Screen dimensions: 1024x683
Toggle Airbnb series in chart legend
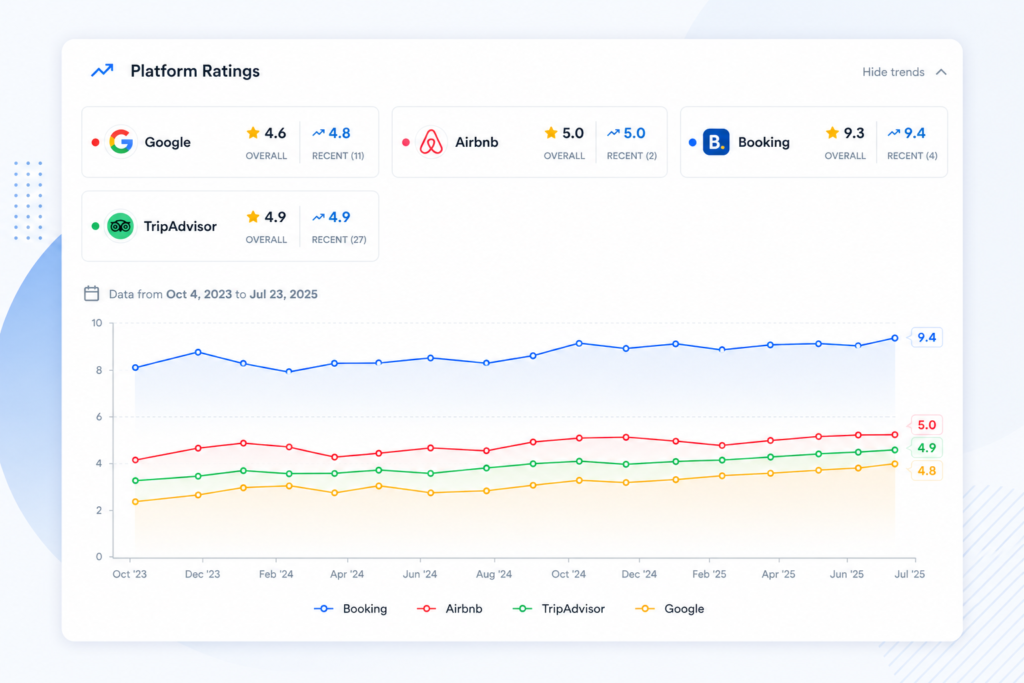point(450,609)
